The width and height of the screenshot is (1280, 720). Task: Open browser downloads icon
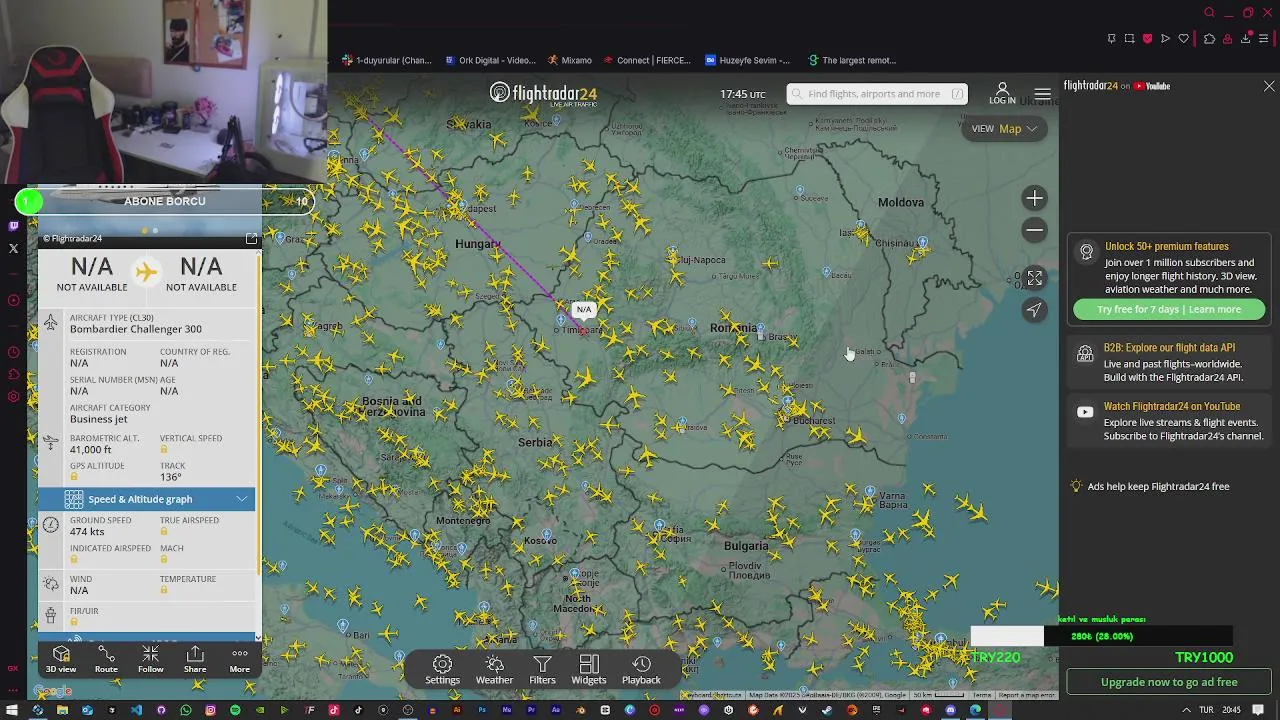click(x=1245, y=39)
